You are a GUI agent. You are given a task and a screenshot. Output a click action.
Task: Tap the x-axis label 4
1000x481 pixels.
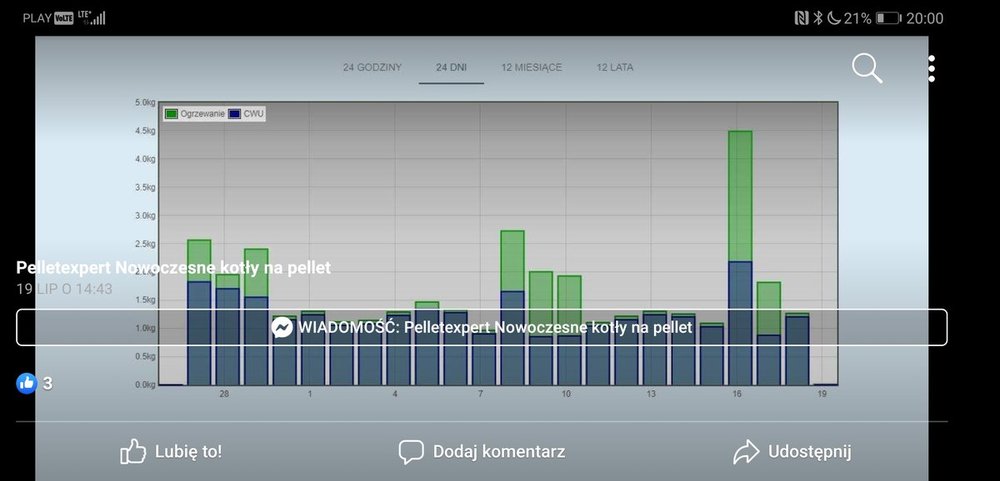click(395, 394)
